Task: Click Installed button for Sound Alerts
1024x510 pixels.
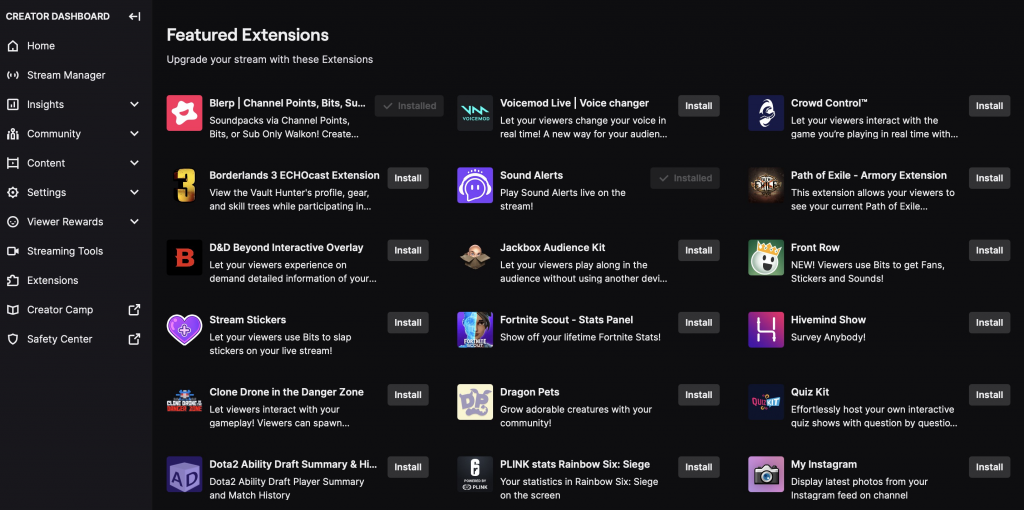Action: [x=685, y=178]
